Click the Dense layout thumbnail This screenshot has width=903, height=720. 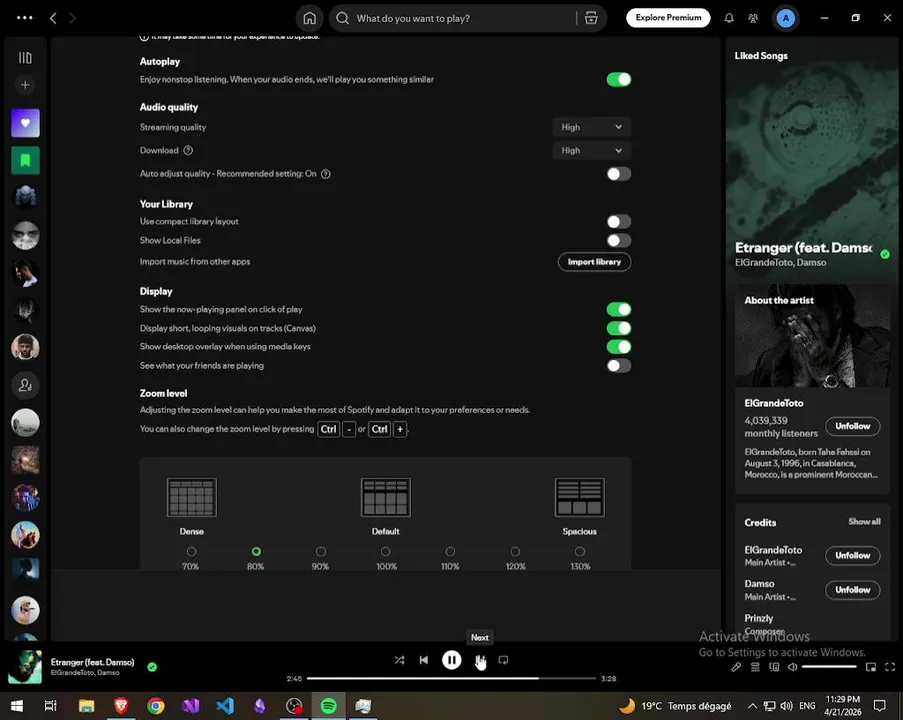pos(192,498)
